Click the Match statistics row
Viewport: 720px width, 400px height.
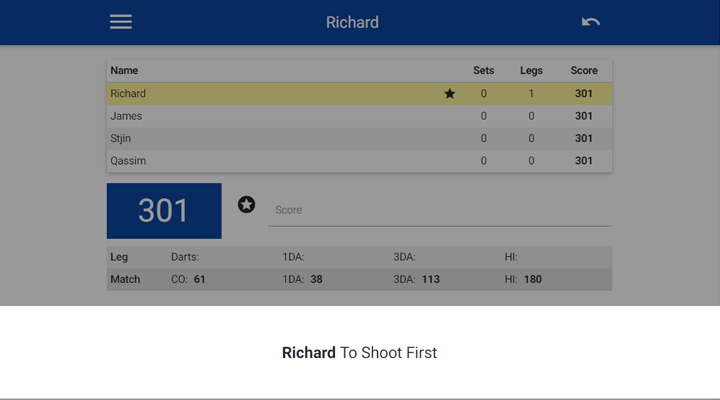click(x=360, y=279)
